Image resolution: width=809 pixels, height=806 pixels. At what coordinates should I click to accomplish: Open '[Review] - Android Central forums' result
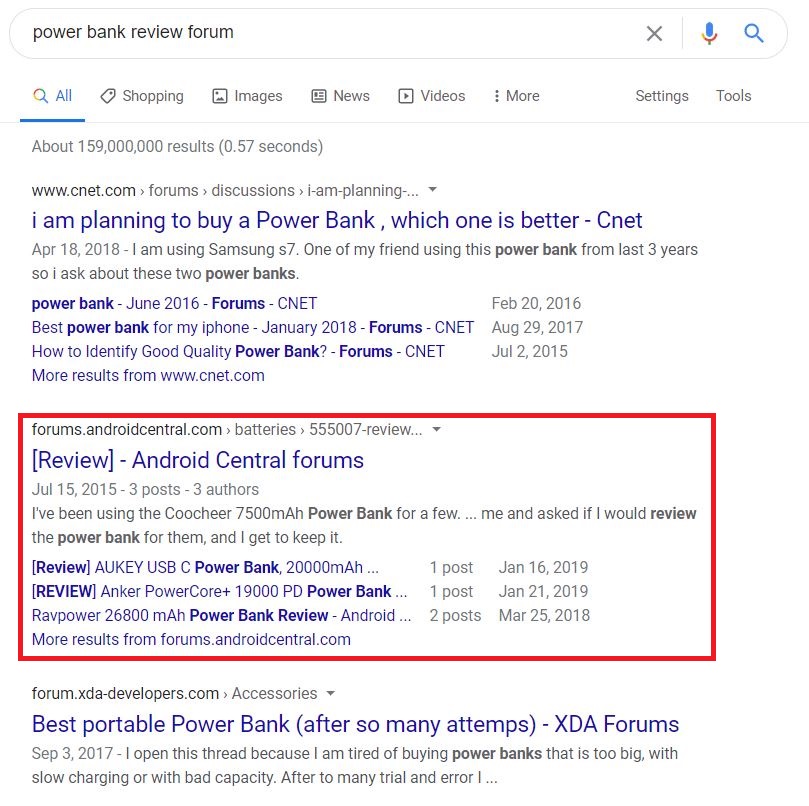[198, 460]
